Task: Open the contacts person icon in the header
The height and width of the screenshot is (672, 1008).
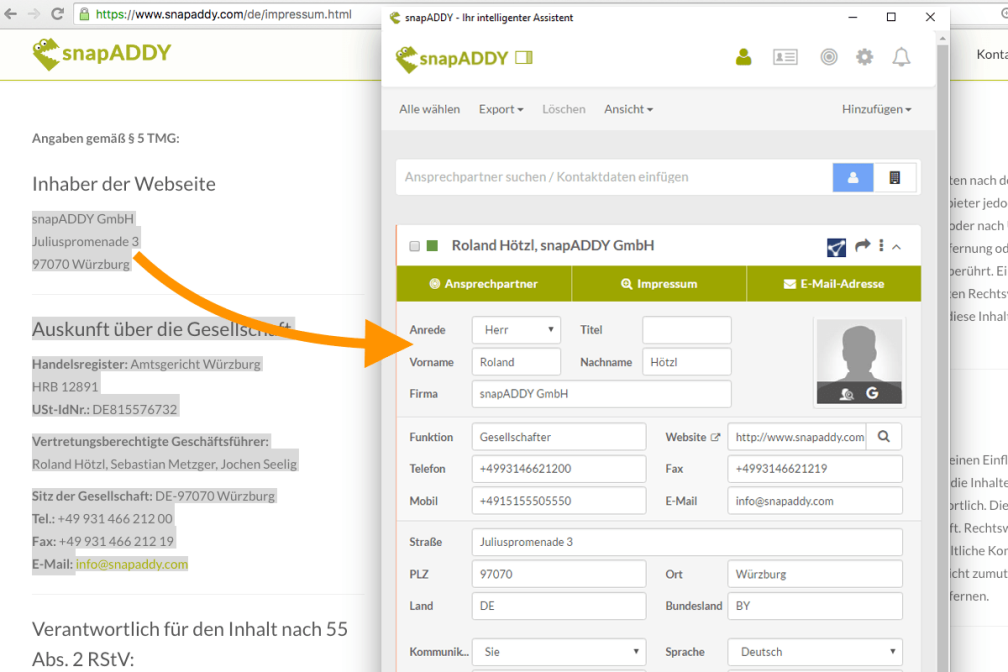Action: (743, 57)
